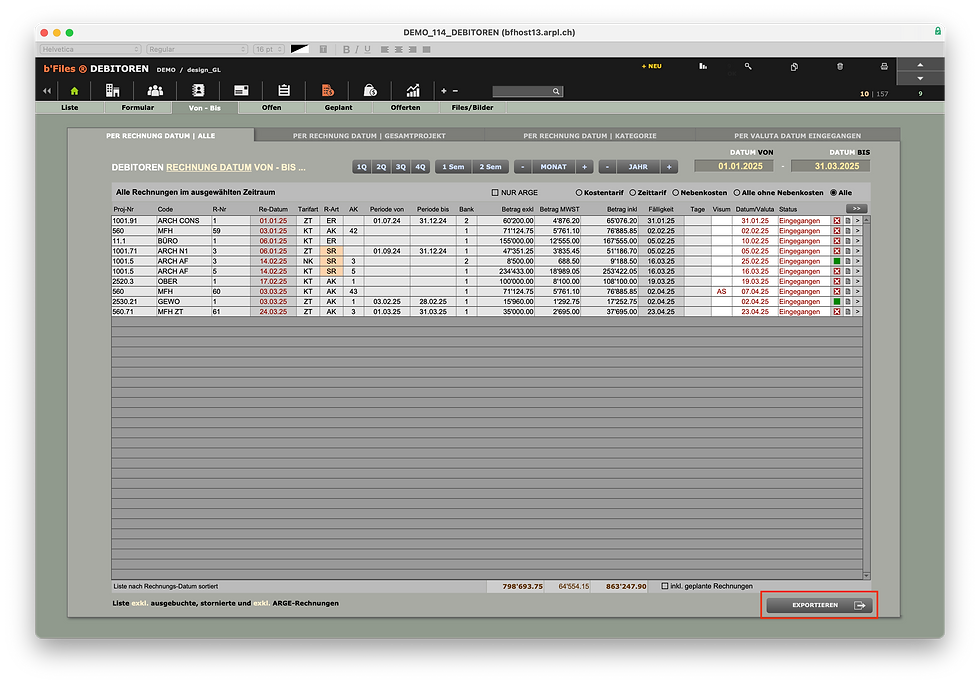Switch to the Files/Bilder tab

coord(472,108)
